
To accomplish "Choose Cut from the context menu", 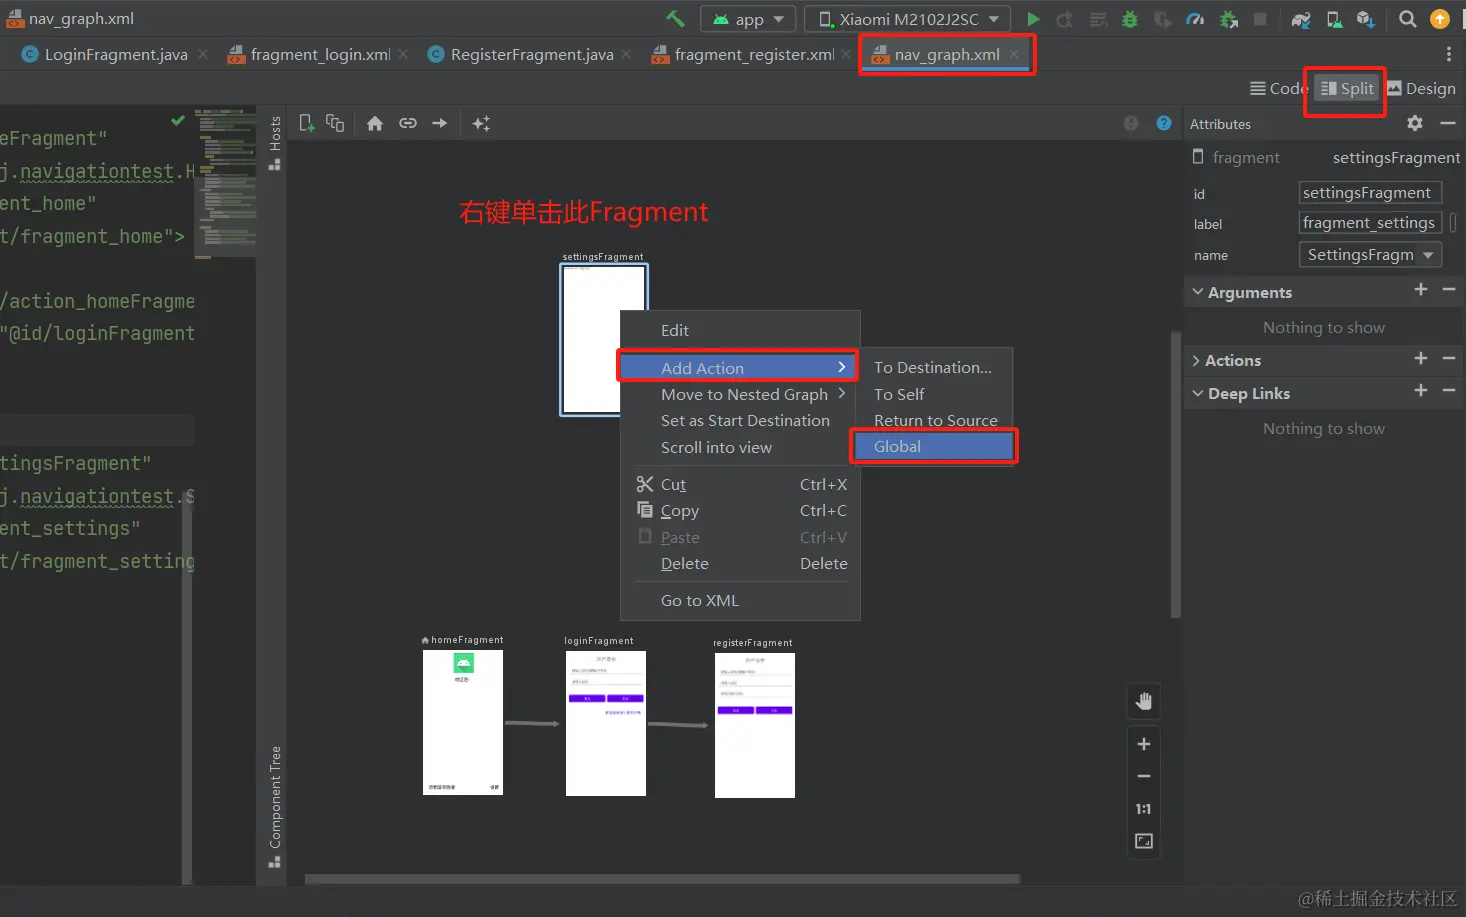I will (x=740, y=484).
